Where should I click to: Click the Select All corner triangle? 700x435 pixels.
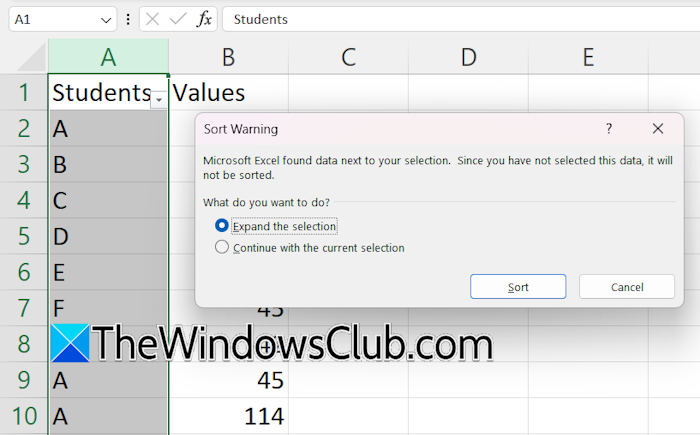[x=31, y=57]
